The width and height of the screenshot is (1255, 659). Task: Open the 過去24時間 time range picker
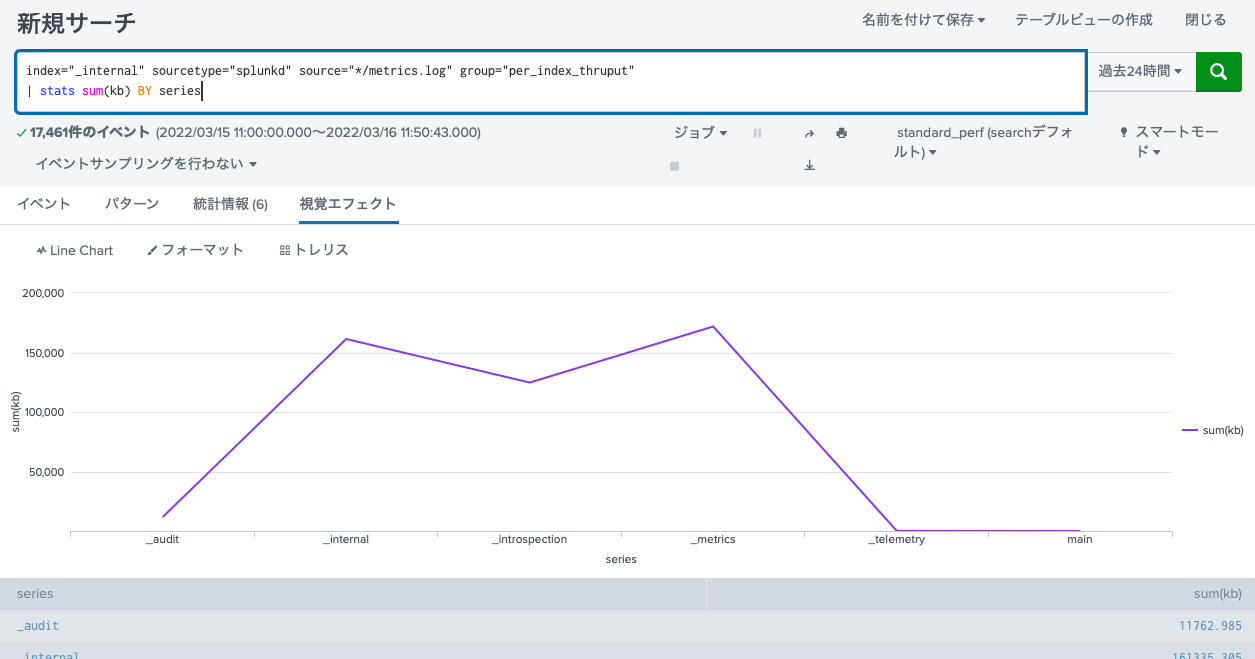(1140, 71)
